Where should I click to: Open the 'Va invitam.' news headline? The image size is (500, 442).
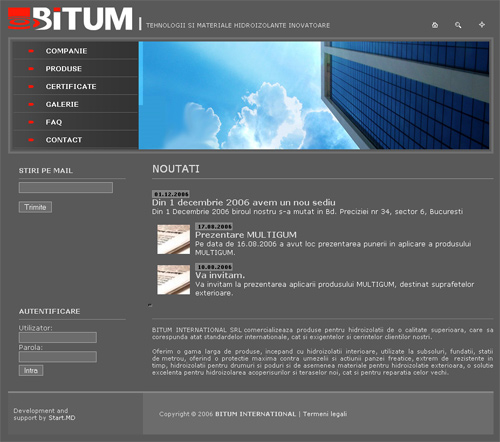pyautogui.click(x=220, y=275)
